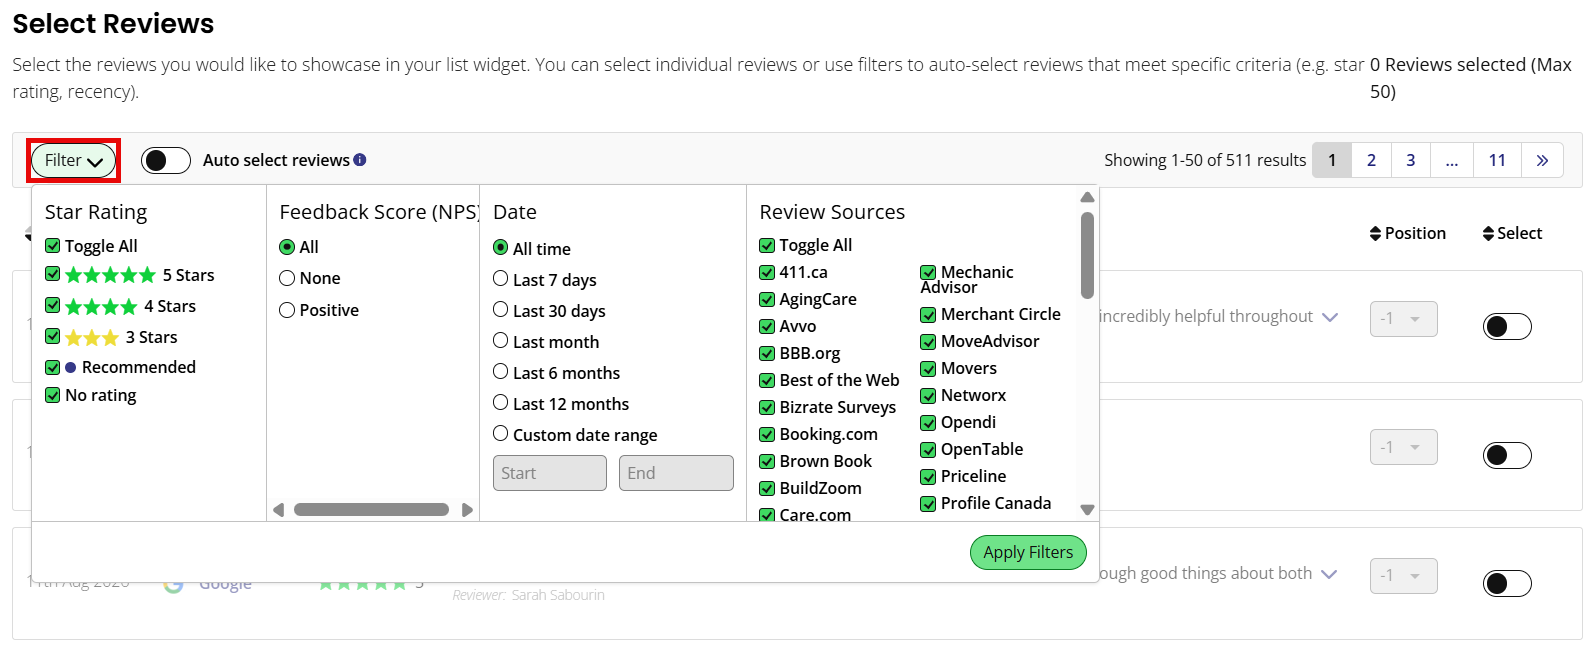The height and width of the screenshot is (646, 1592).
Task: Click the horizontal scrollbar left arrow
Action: click(x=279, y=510)
